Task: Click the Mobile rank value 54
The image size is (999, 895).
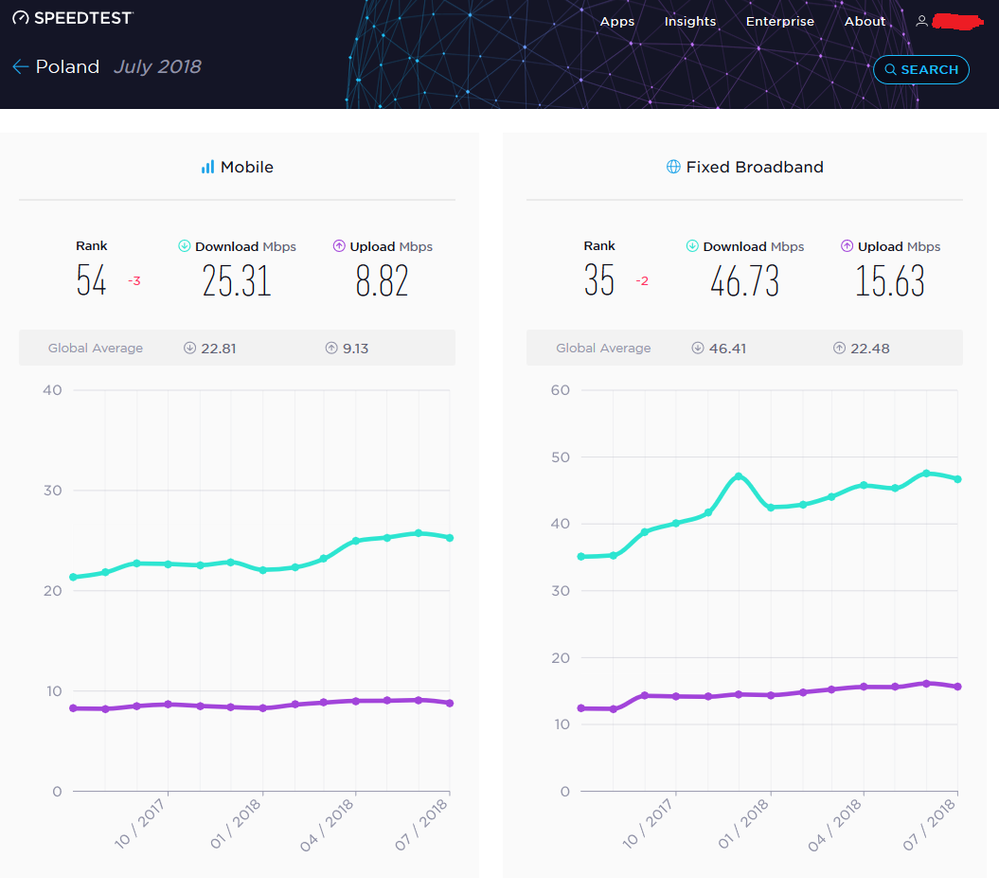Action: pyautogui.click(x=91, y=281)
